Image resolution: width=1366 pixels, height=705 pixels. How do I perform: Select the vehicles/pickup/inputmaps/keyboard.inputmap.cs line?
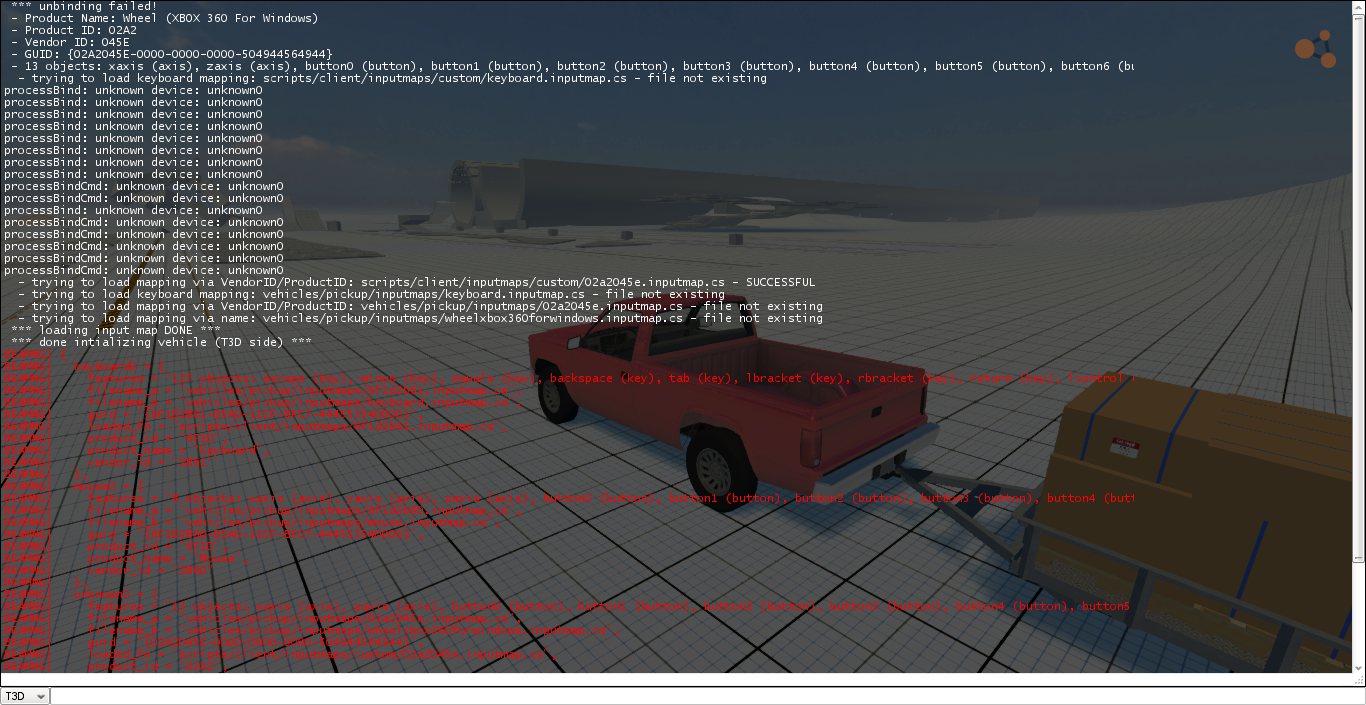[x=371, y=294]
